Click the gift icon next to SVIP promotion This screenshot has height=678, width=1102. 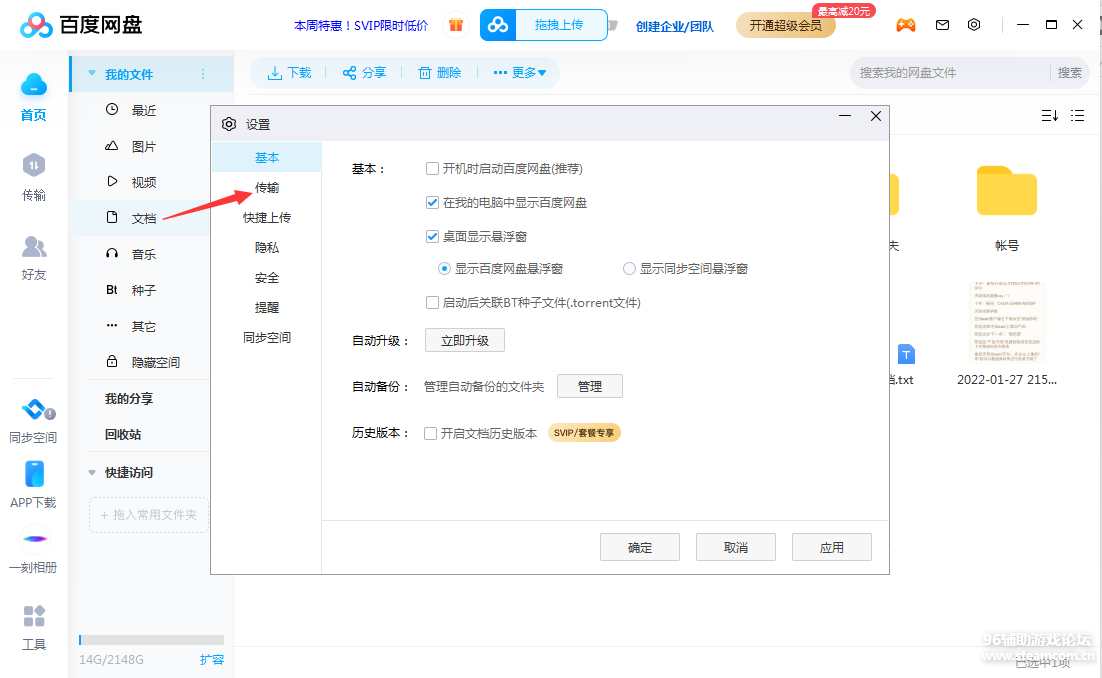456,25
